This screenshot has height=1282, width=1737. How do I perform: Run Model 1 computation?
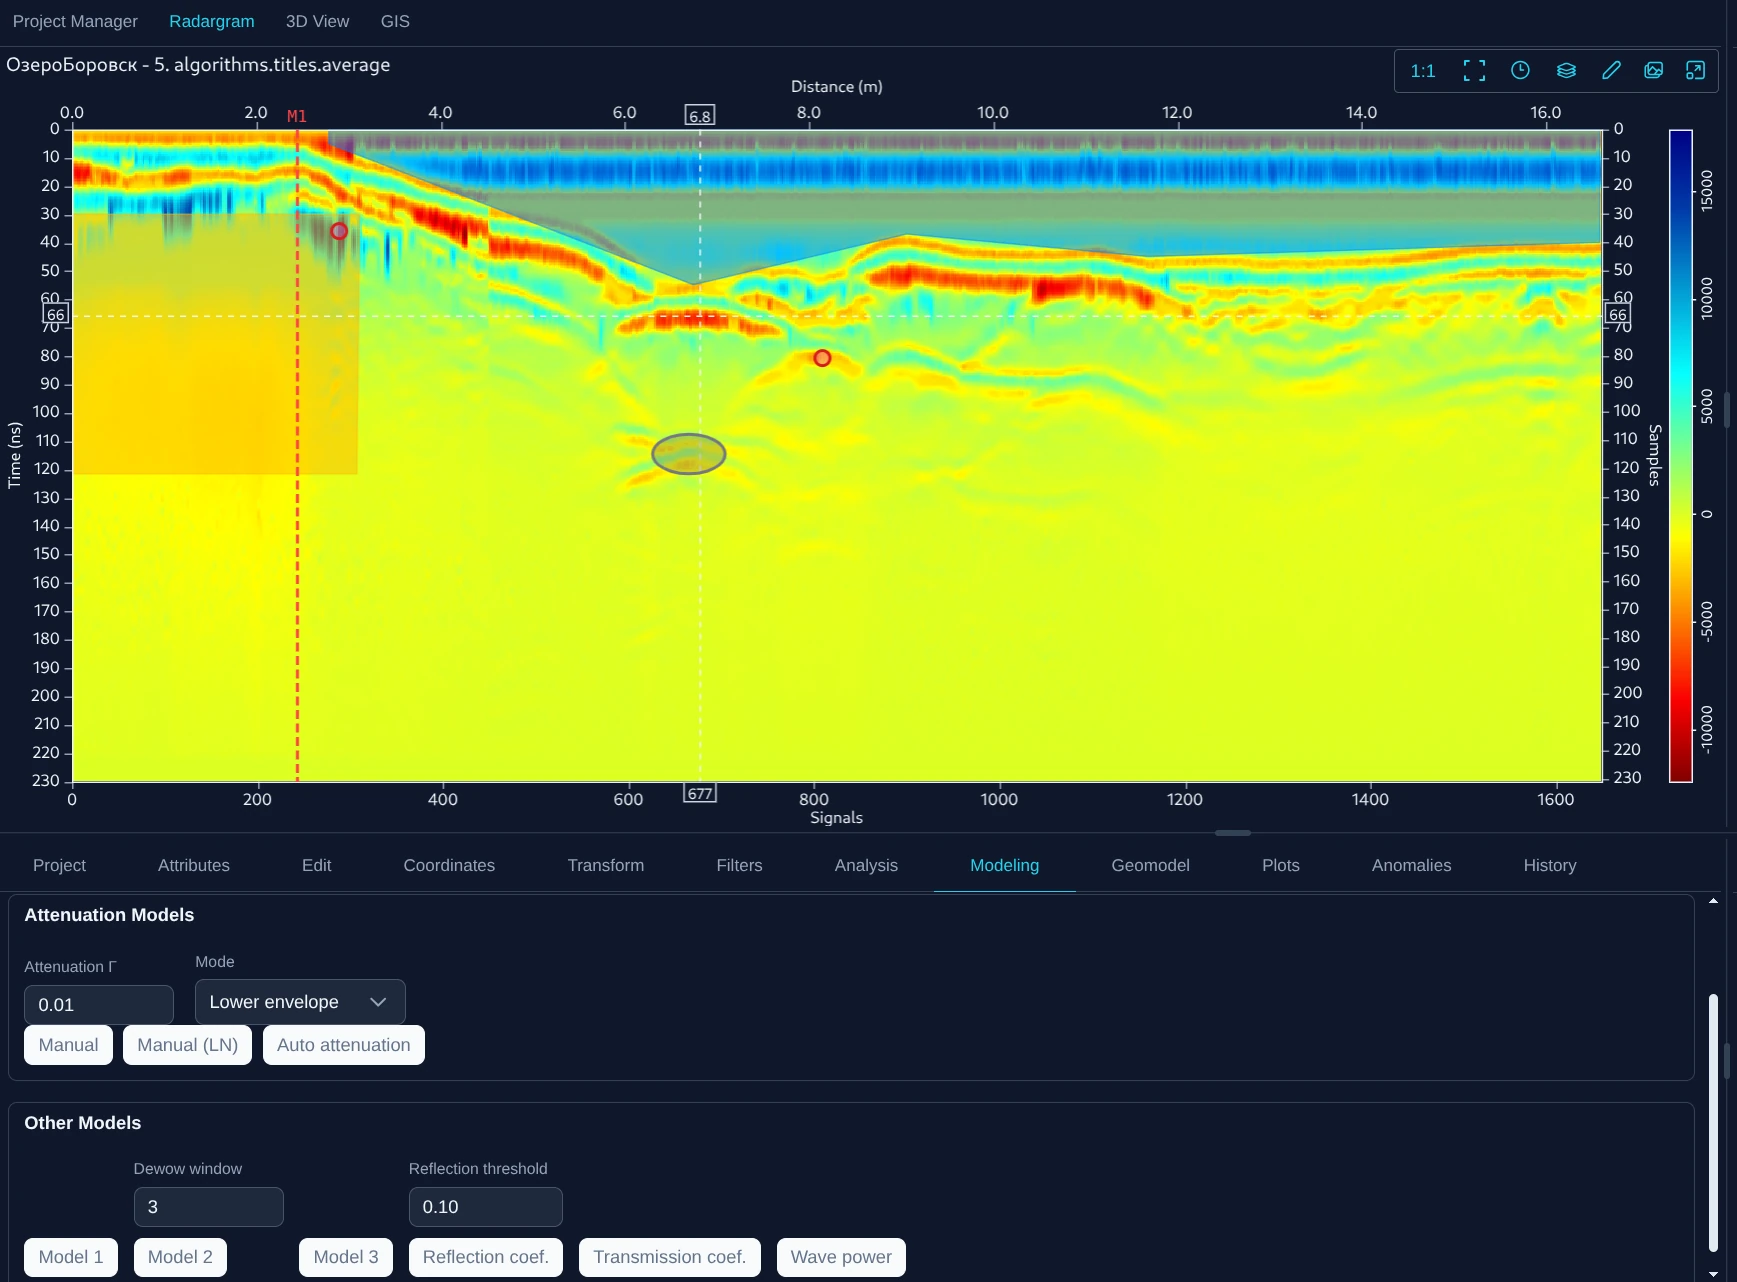(x=70, y=1257)
